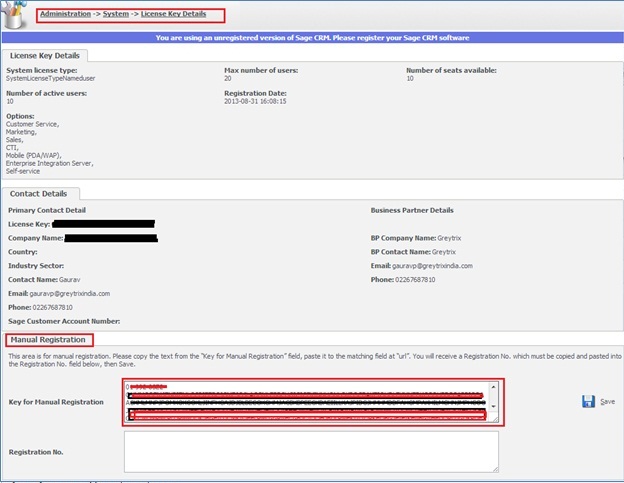Click resize handle of Registration No. box
624x483 pixels.
pyautogui.click(x=495, y=467)
